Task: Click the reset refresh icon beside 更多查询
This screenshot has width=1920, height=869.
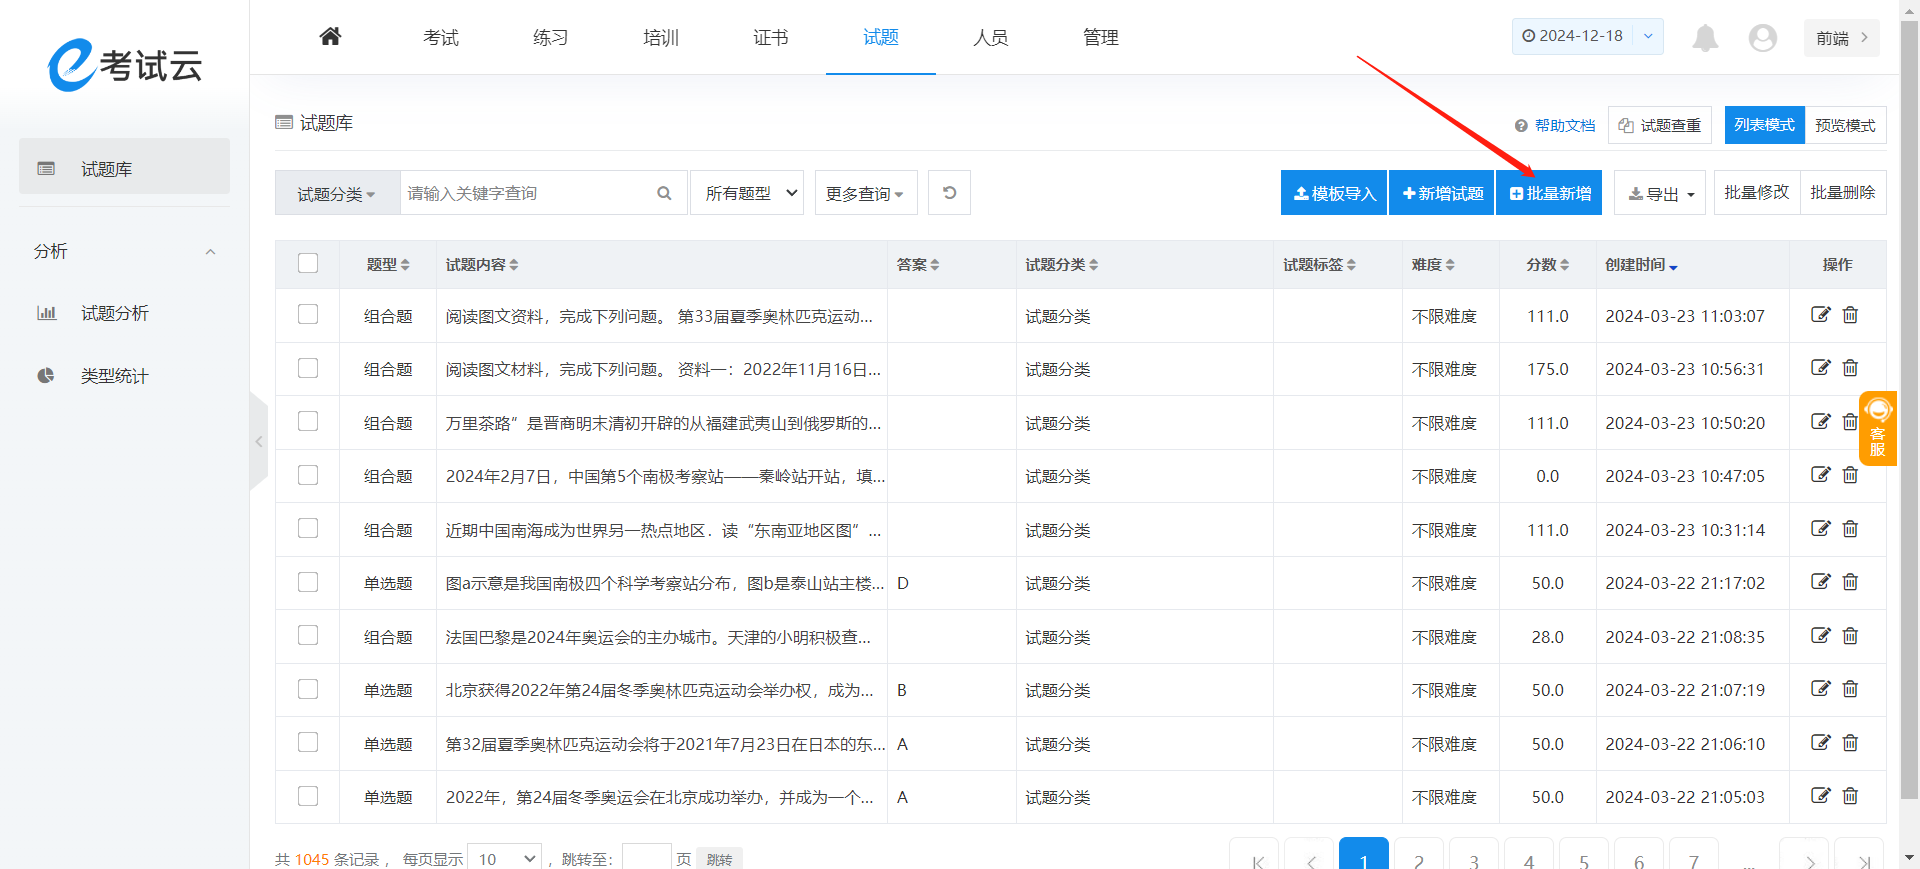Action: pos(949,193)
